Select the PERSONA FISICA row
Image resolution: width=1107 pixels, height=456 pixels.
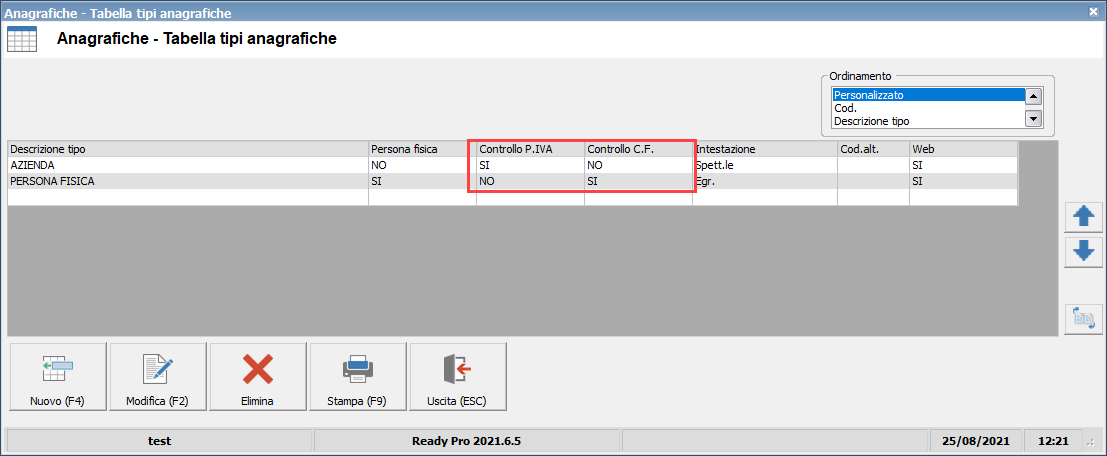(x=513, y=181)
